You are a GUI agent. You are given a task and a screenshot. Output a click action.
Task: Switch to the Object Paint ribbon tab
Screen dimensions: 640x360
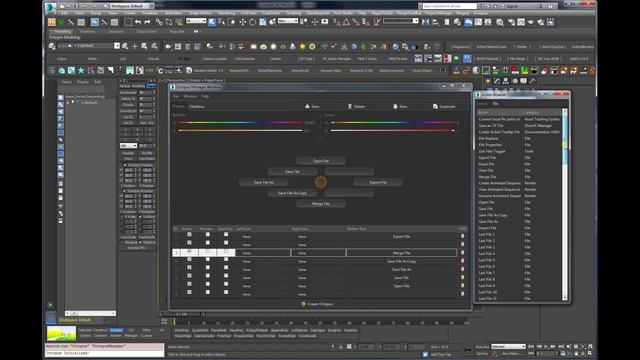click(x=147, y=31)
